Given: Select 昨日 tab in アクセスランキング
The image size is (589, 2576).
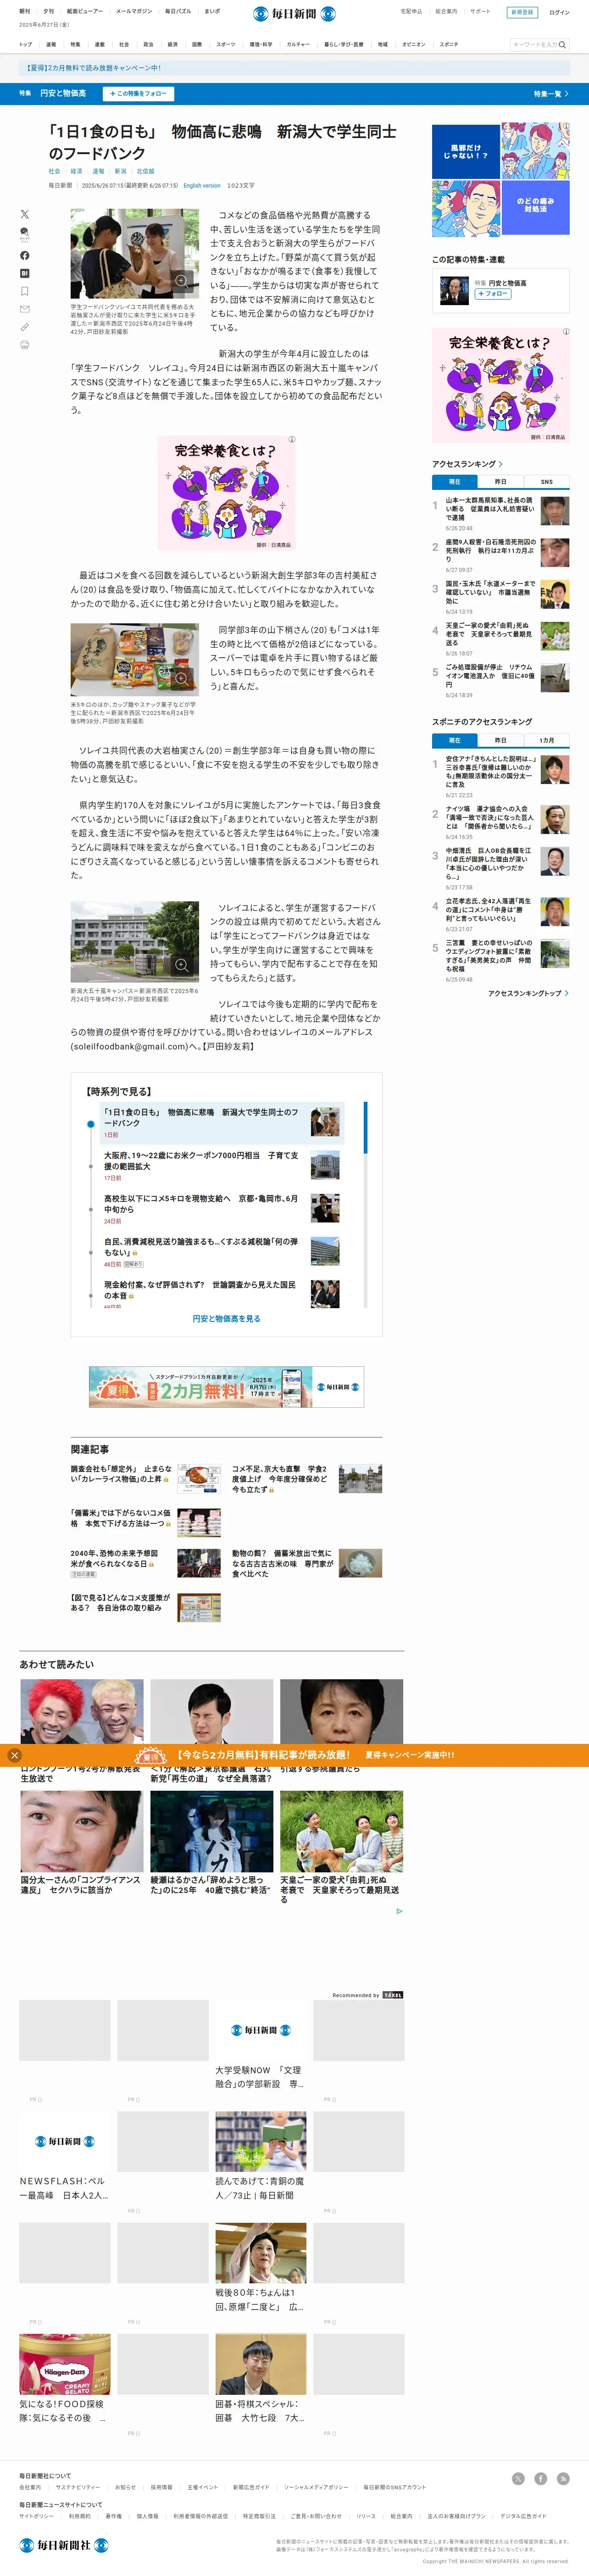Looking at the screenshot, I should pos(501,481).
